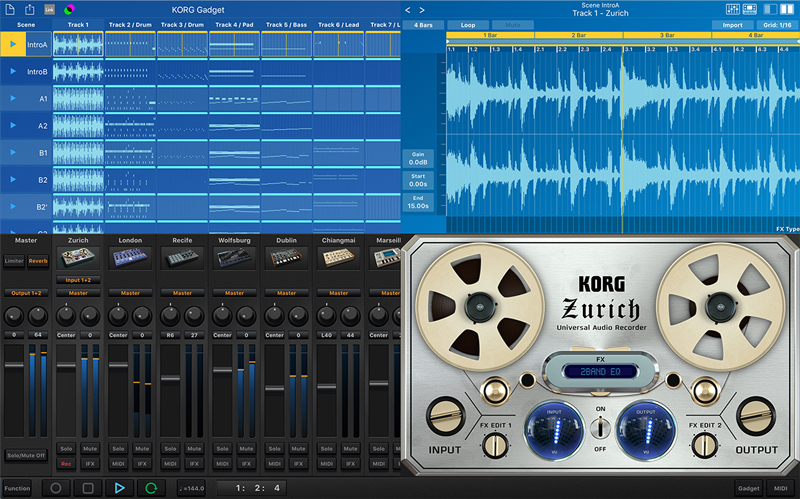Viewport: 800px width, 499px height.
Task: Click the End 15.00s field
Action: (x=418, y=203)
